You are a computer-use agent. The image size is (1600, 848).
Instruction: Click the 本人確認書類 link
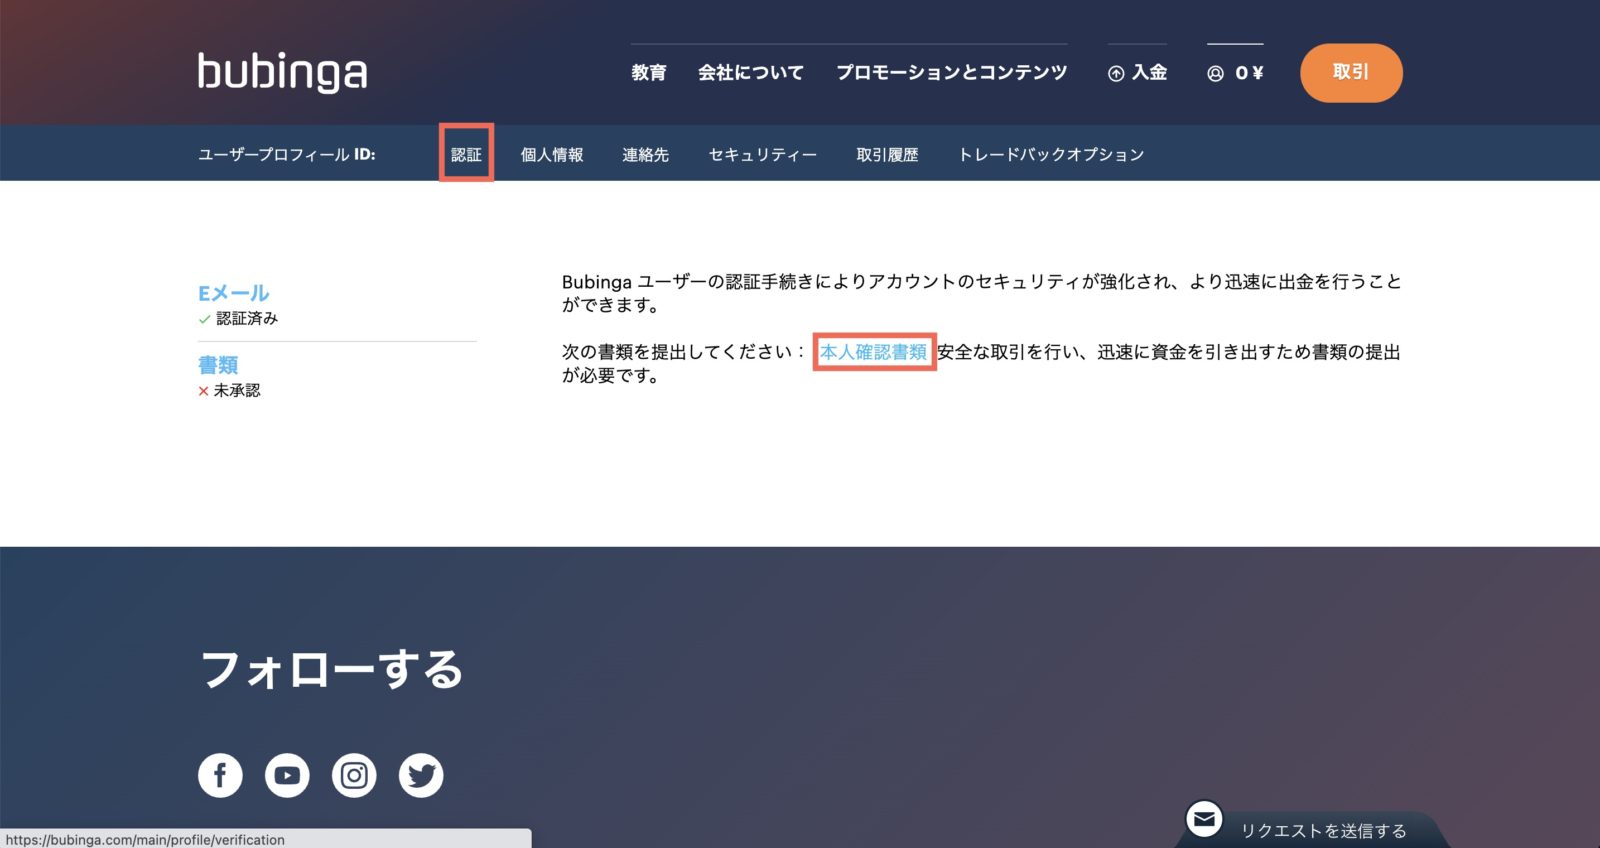point(874,352)
